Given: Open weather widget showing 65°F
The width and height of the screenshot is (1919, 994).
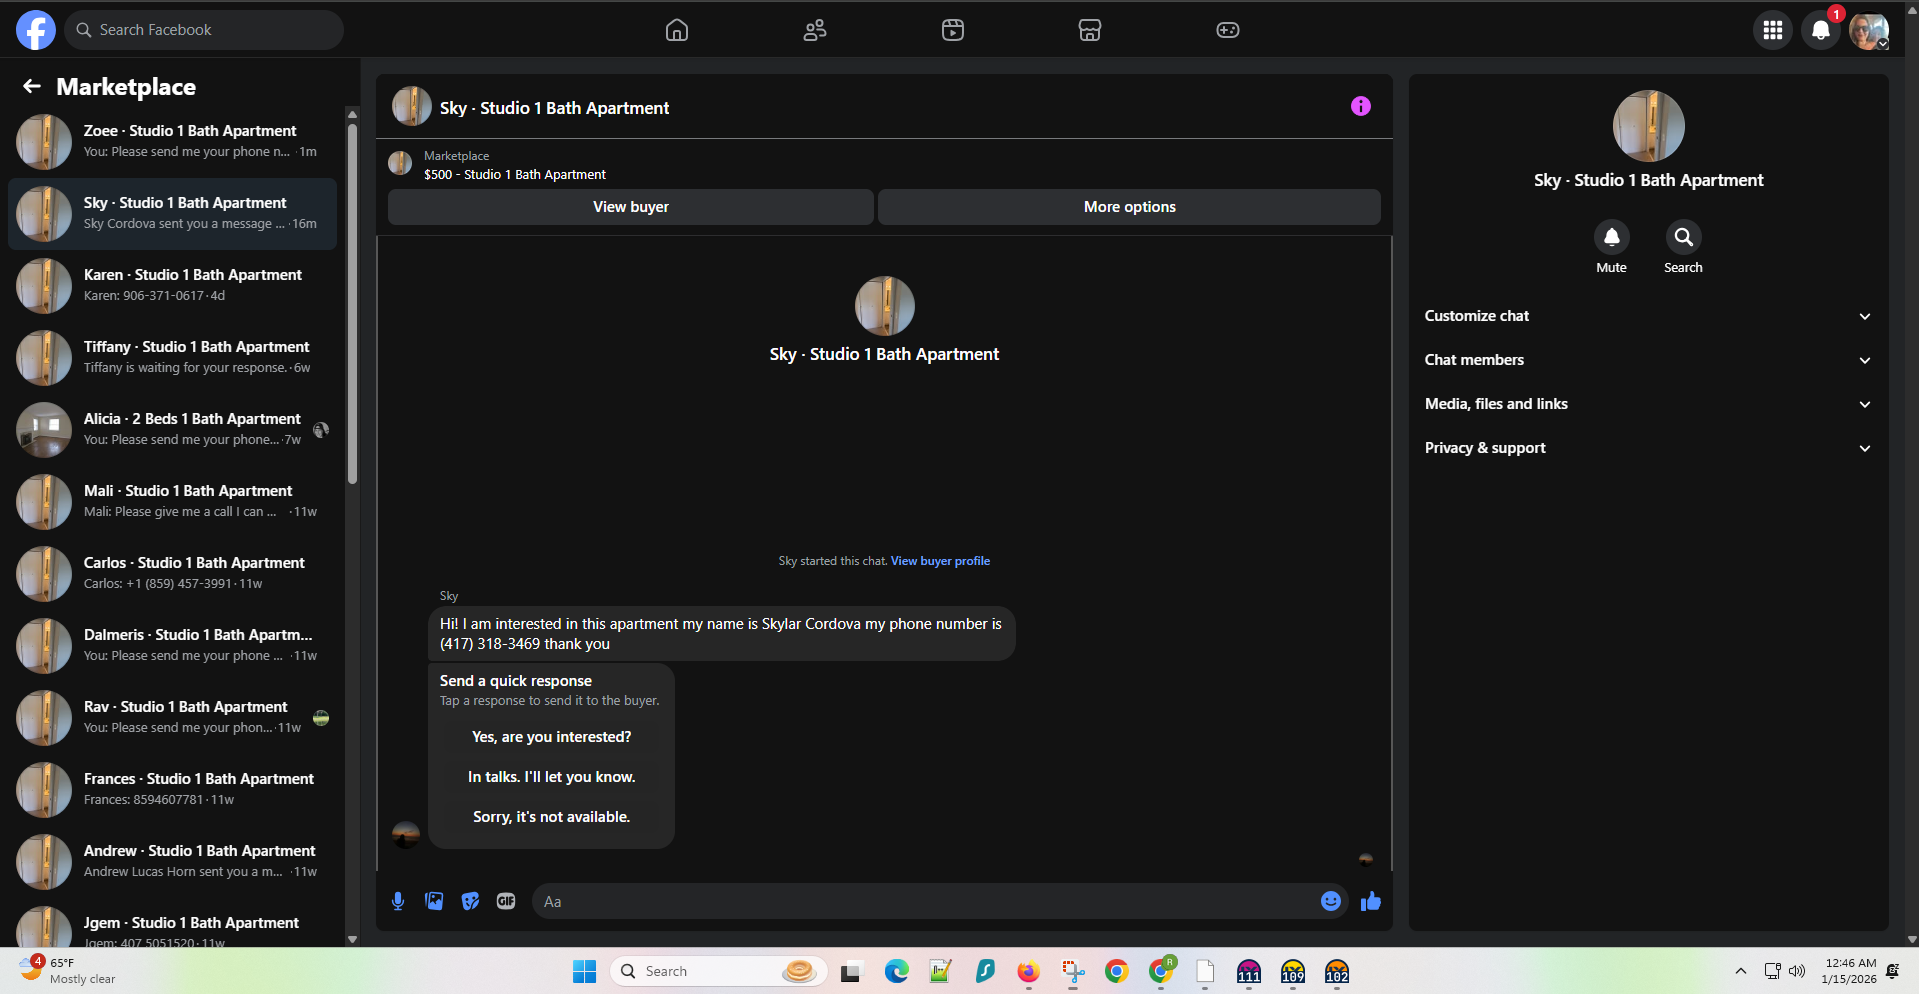Looking at the screenshot, I should pos(68,970).
